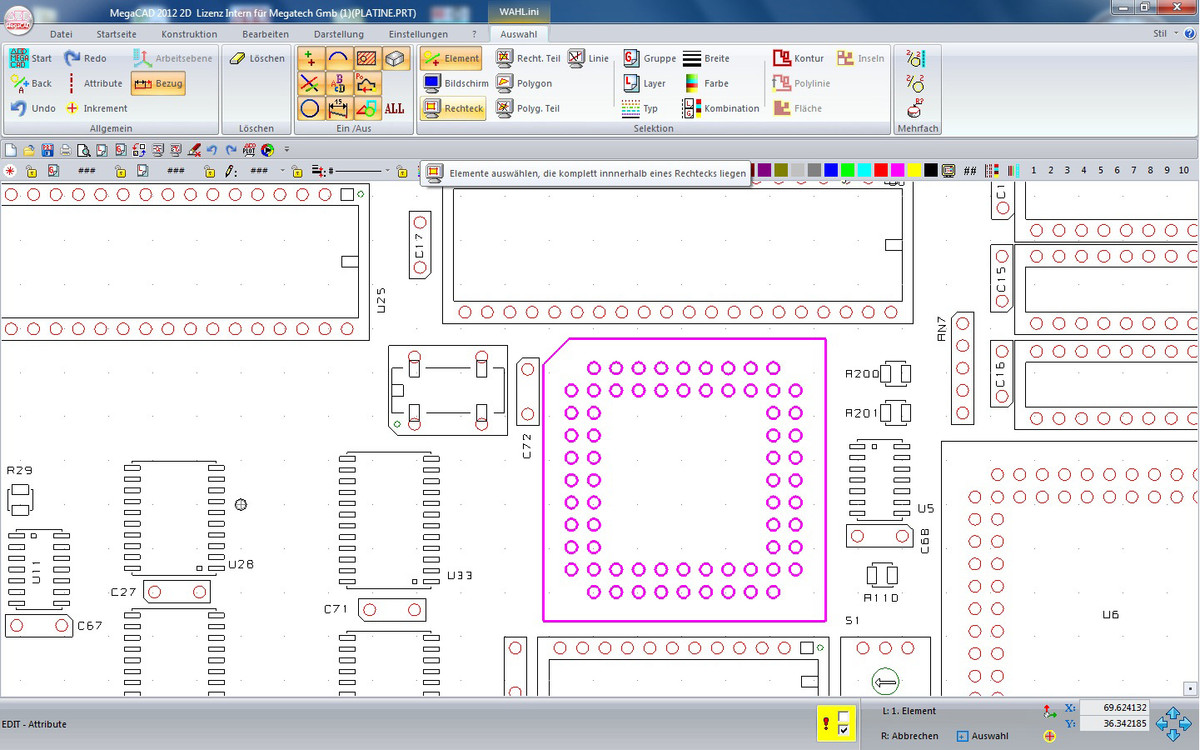Click the ## layer button
Screen dimensions: 1200x750
[970, 171]
